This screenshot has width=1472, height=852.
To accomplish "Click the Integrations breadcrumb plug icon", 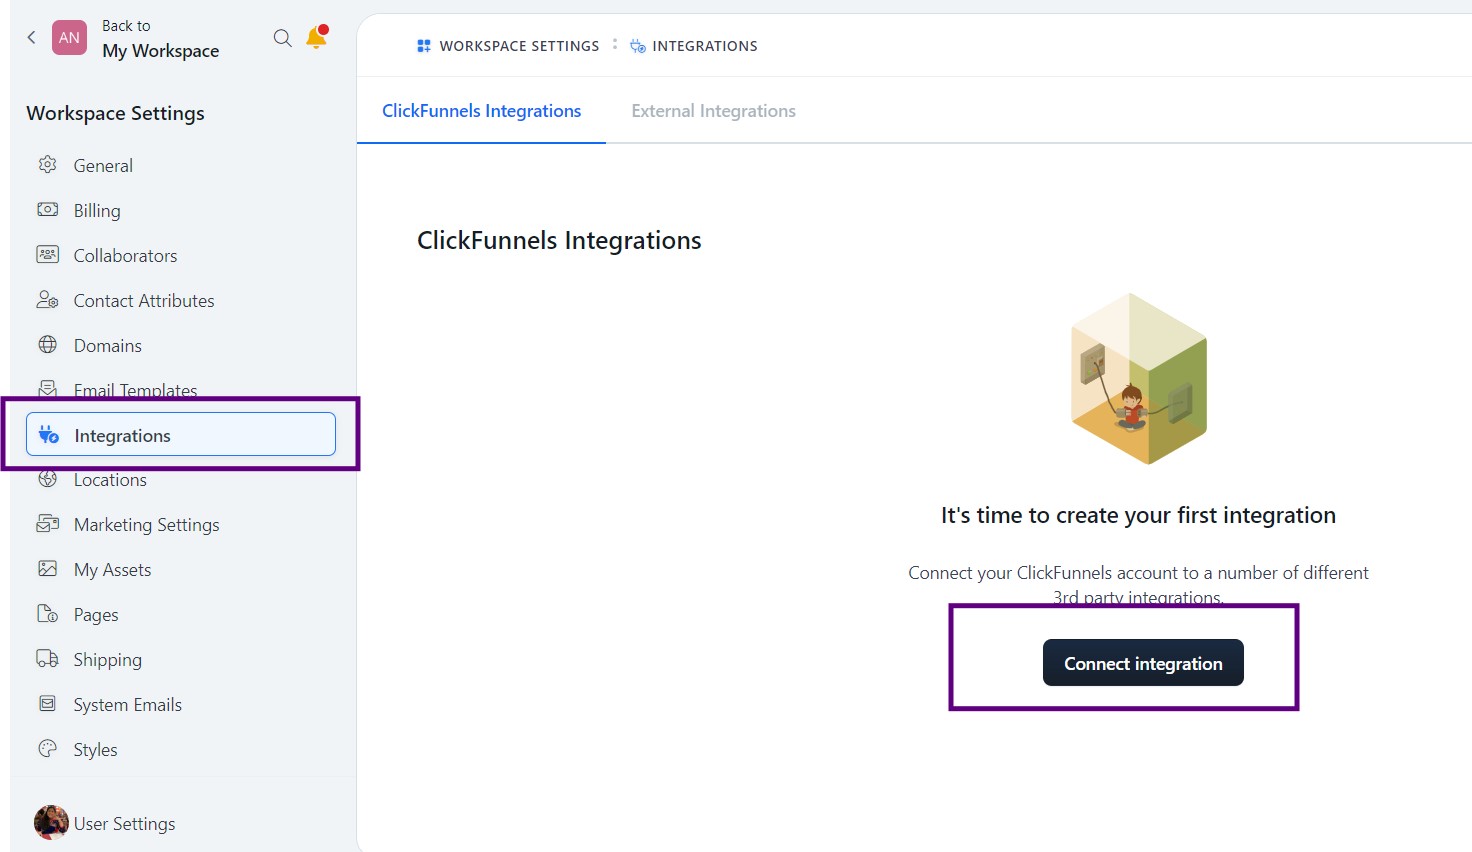I will pyautogui.click(x=638, y=46).
